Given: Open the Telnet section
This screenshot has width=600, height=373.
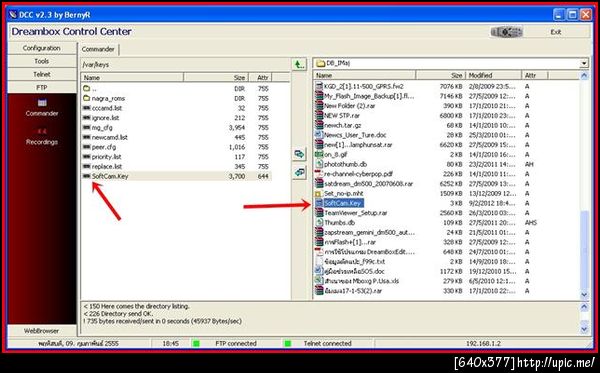Looking at the screenshot, I should tap(42, 74).
